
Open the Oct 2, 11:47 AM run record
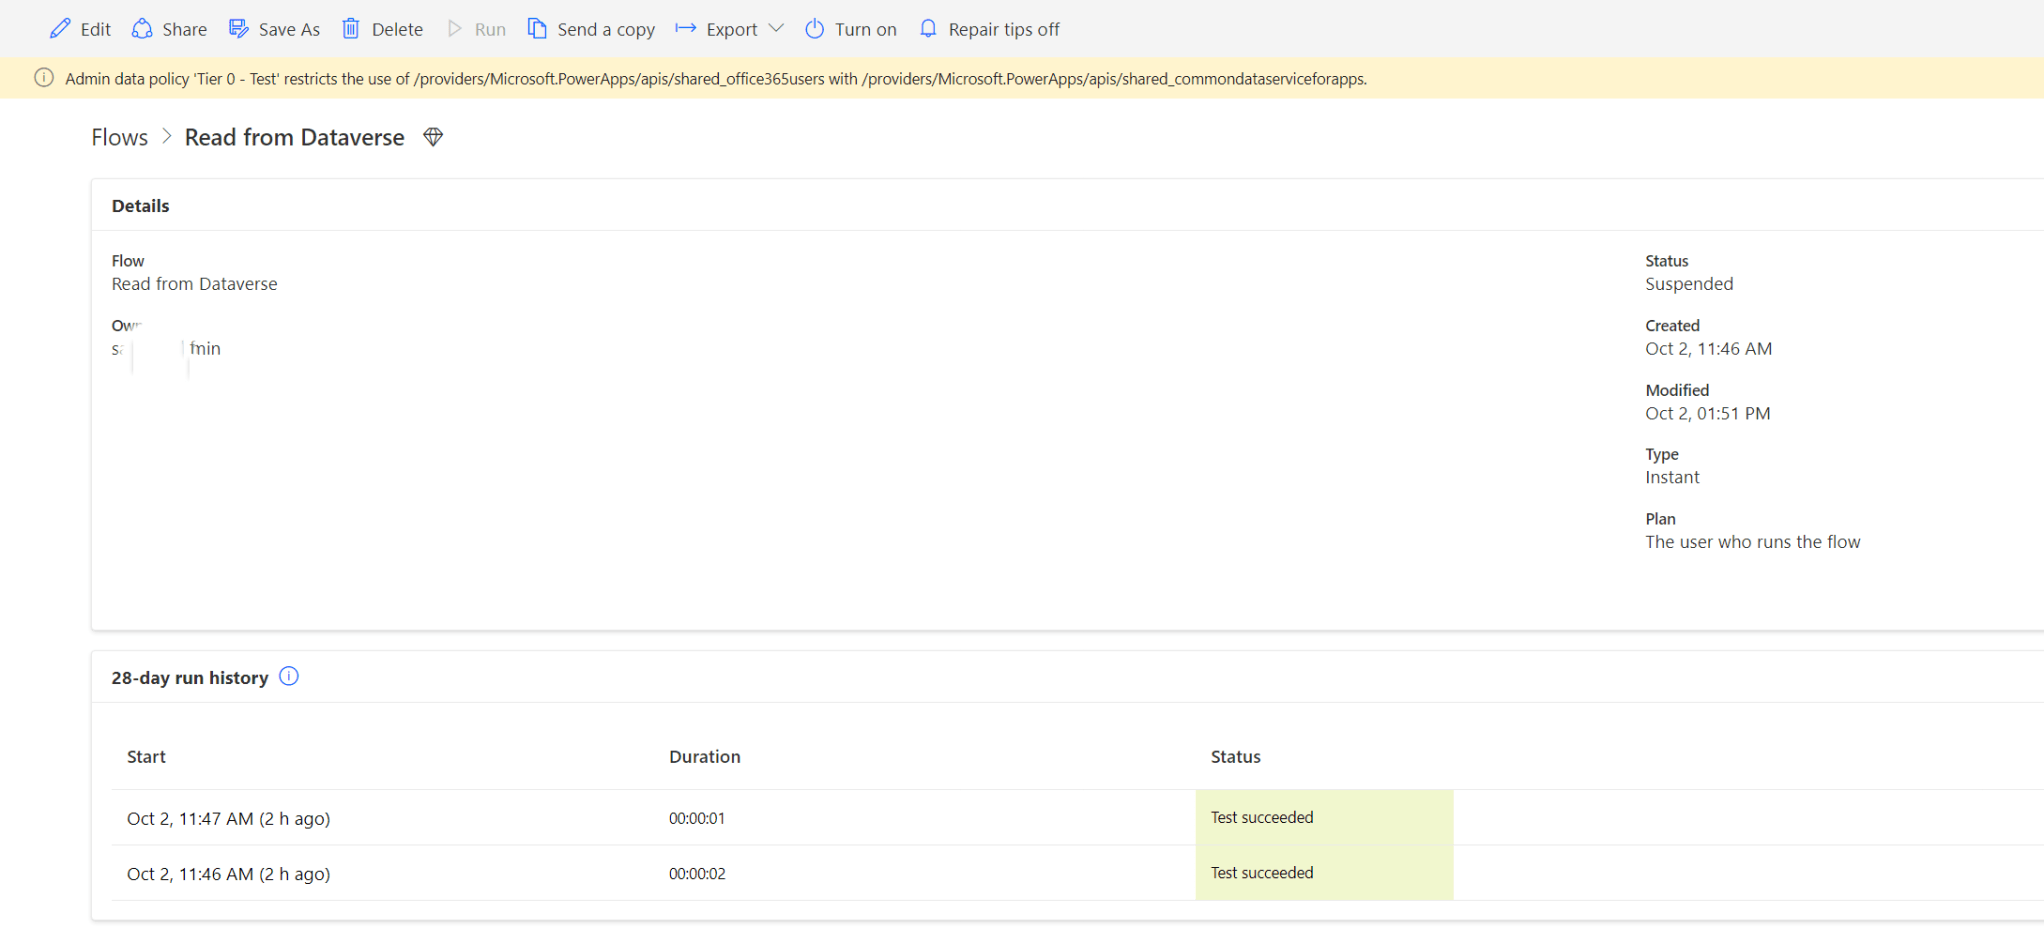(x=228, y=818)
